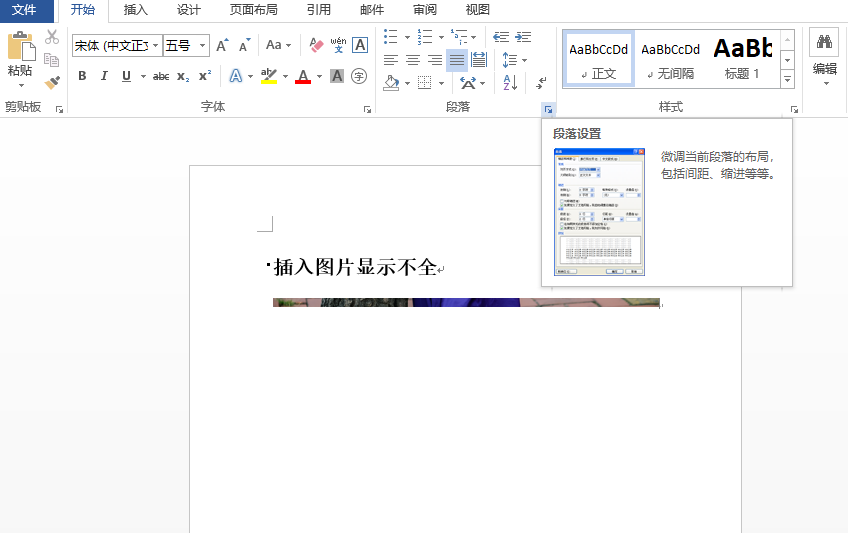Open the font name combo box dropdown
This screenshot has height=533, width=848.
155,45
